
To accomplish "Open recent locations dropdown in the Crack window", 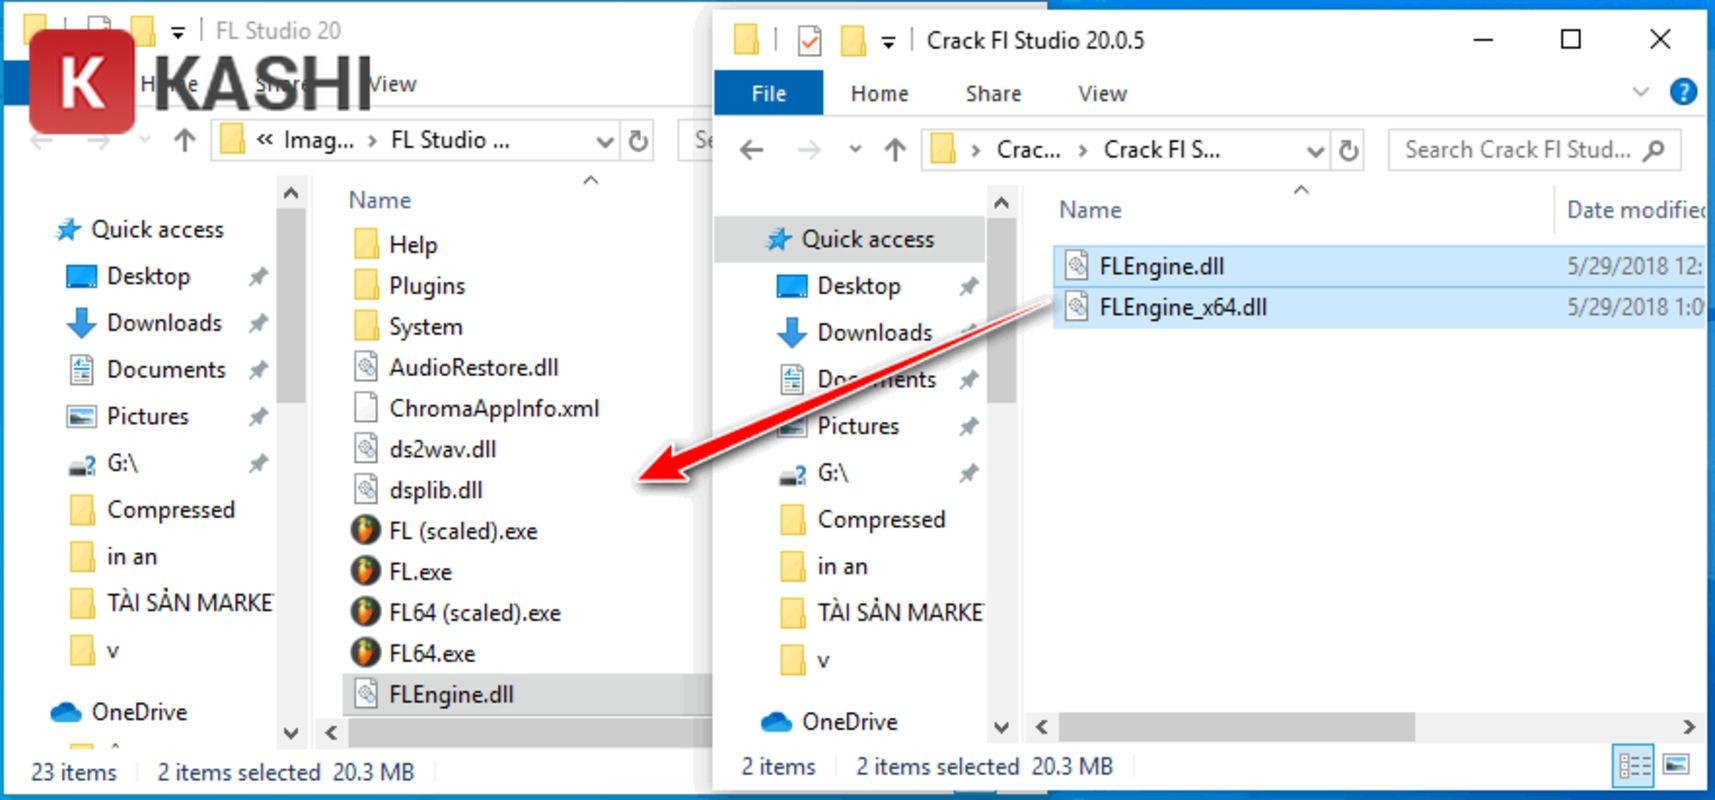I will (x=855, y=150).
